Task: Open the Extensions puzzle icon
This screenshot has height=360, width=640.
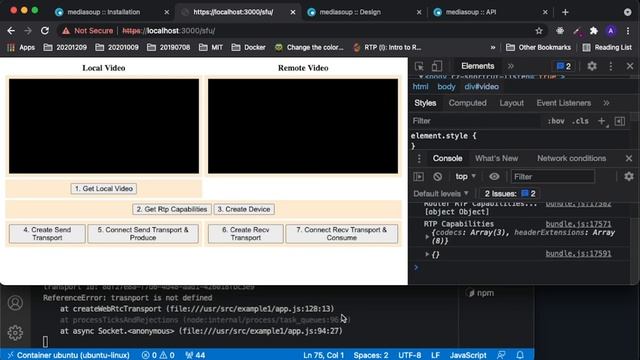Action: 593,31
